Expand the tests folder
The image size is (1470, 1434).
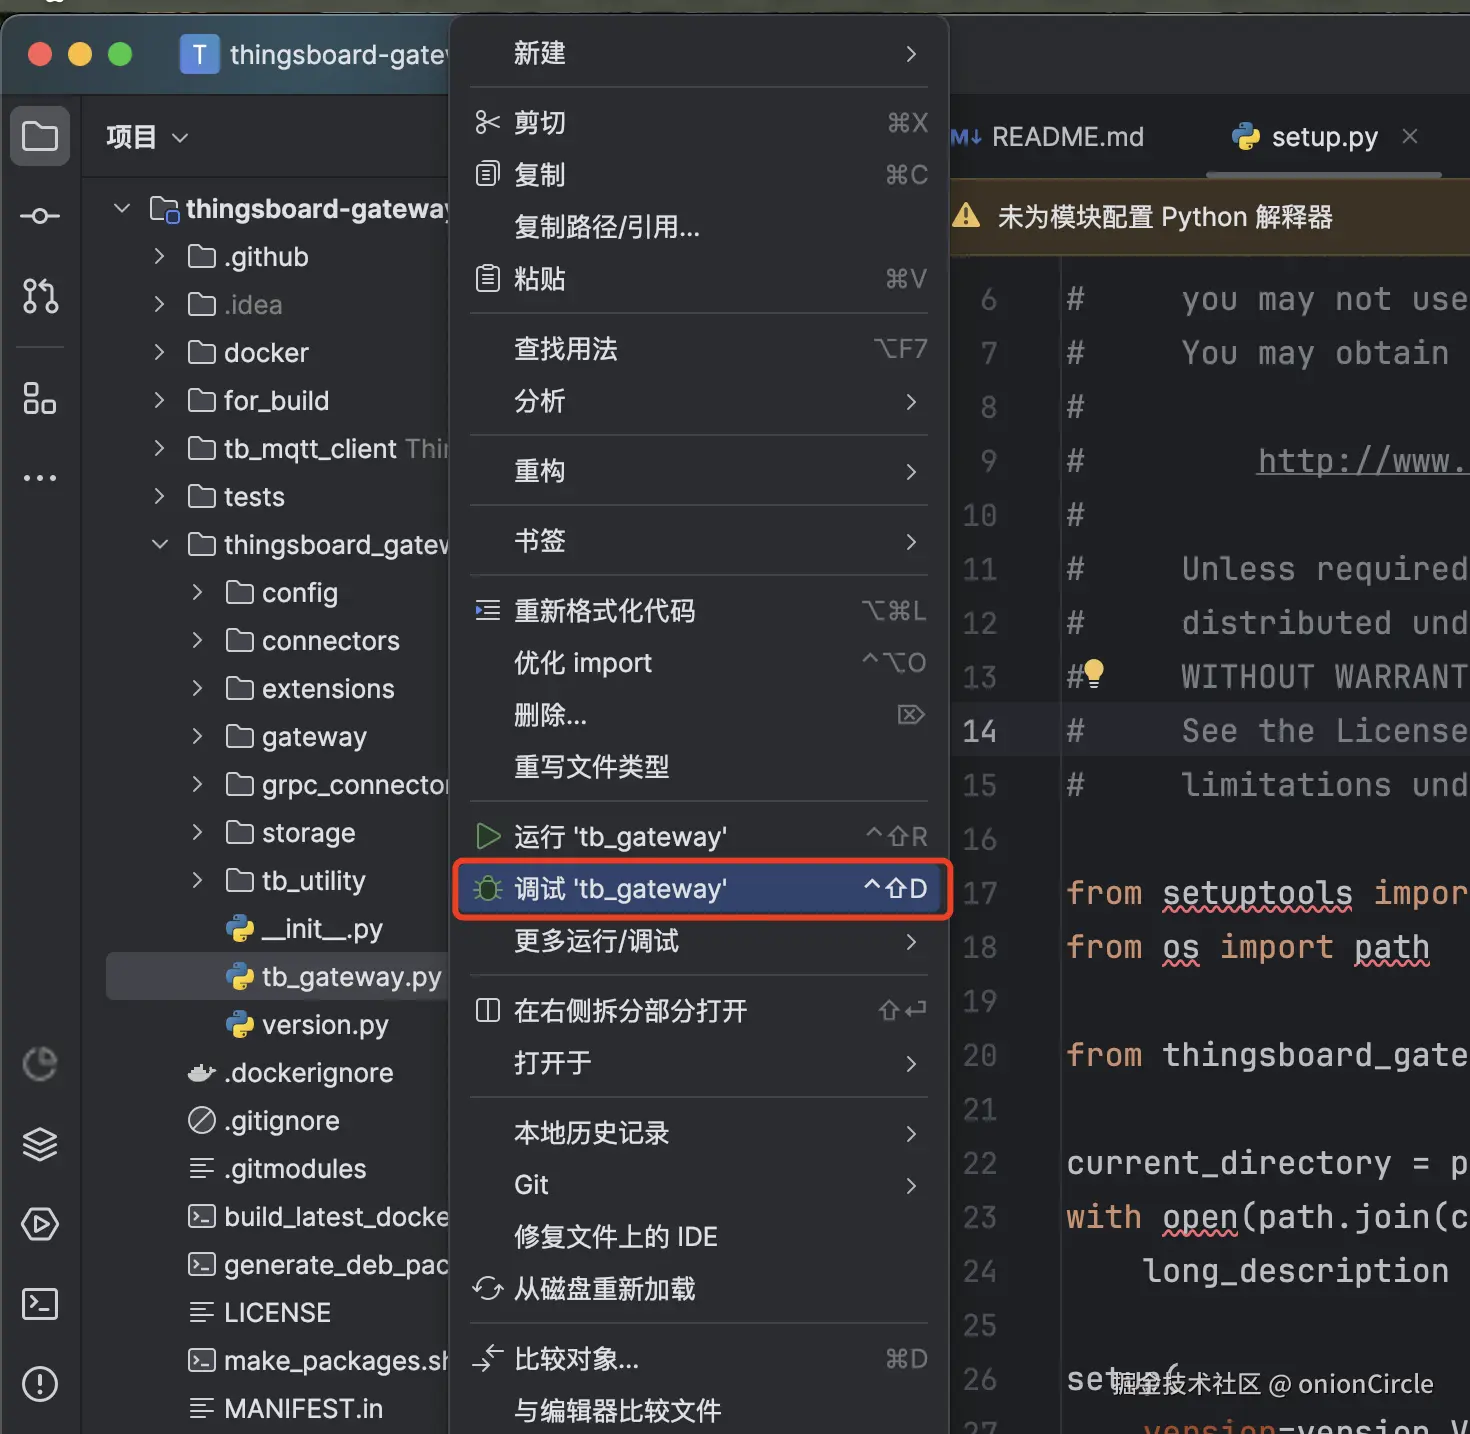click(159, 496)
